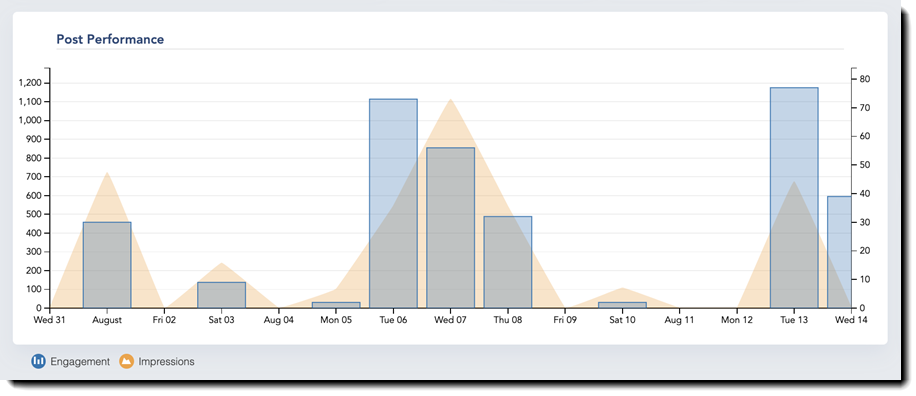Screen dimensions: 916x396
Task: Click the Thu 08 axis label
Action: pos(508,320)
